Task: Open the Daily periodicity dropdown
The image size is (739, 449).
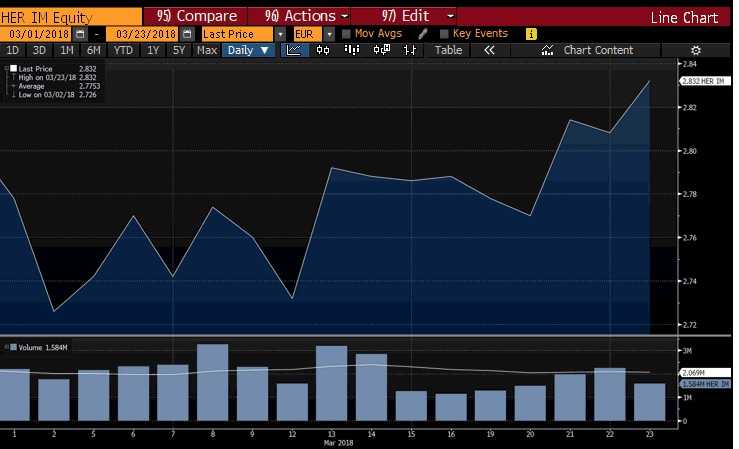Action: [x=248, y=50]
